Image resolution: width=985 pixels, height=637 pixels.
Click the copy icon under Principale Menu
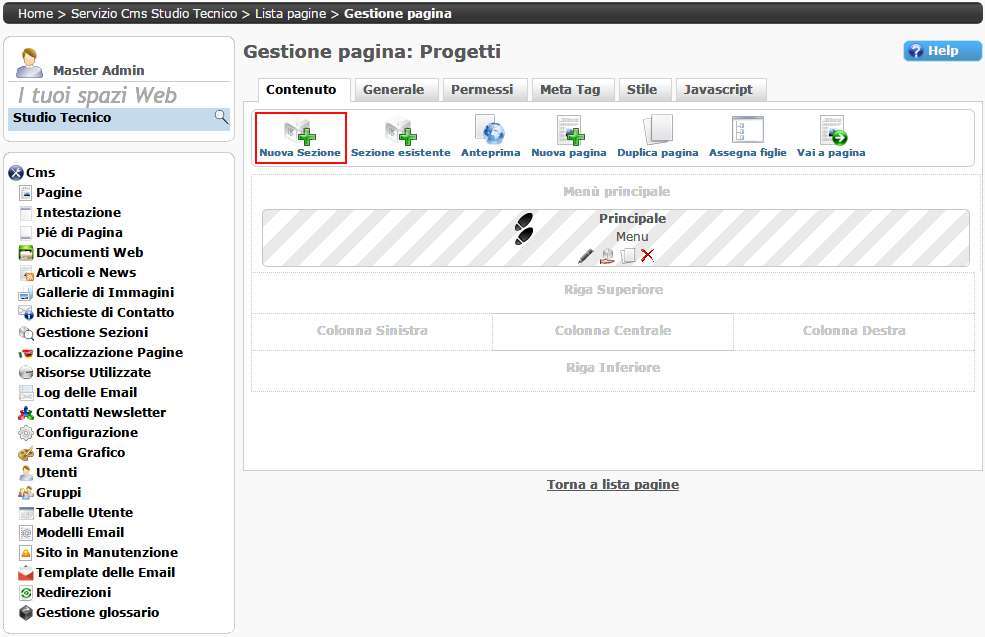click(x=627, y=256)
